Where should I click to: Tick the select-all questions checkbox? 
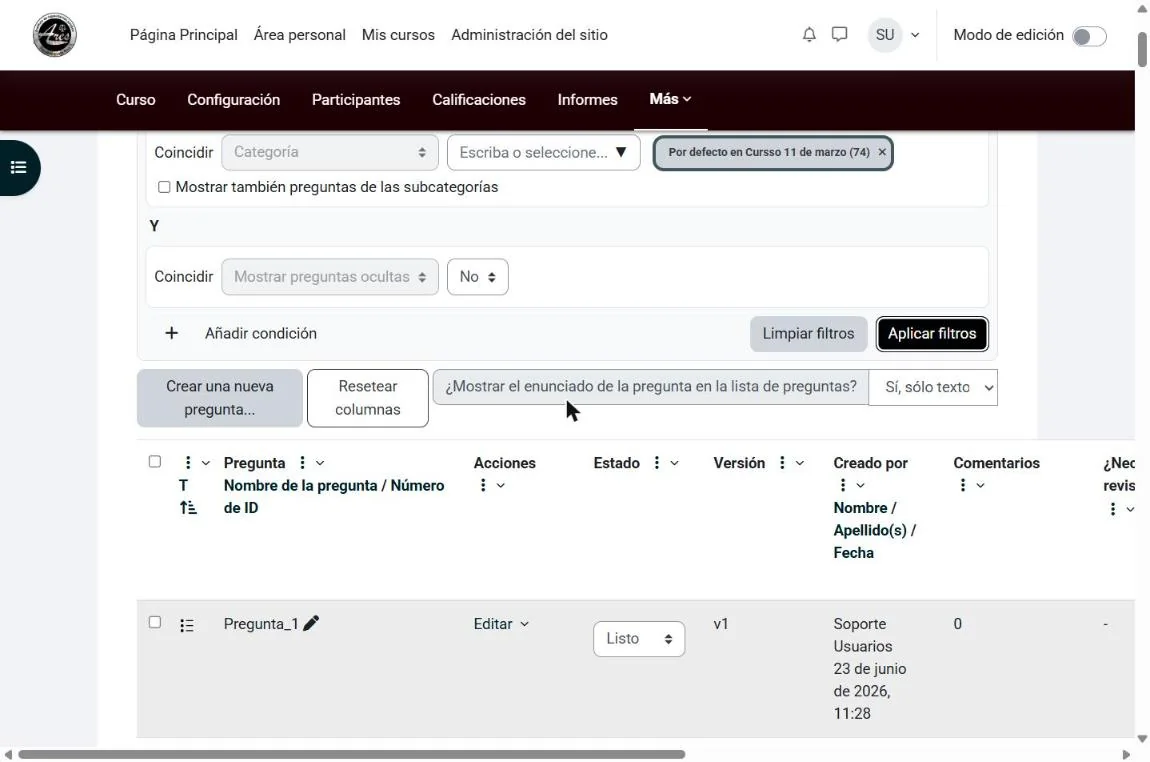tap(155, 462)
